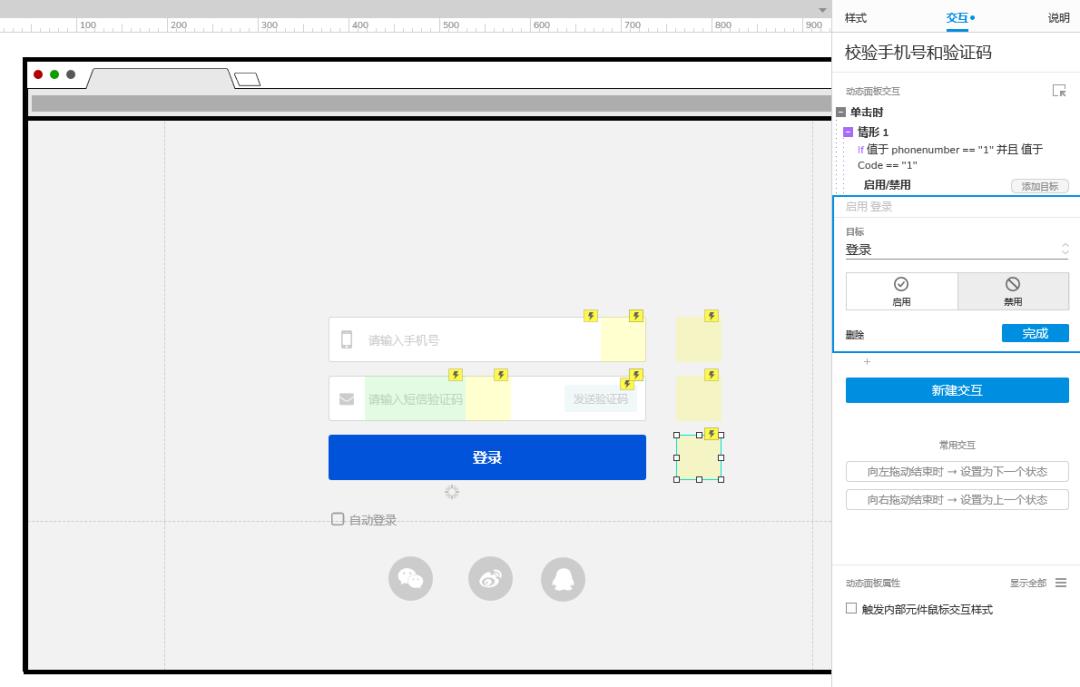Screen dimensions: 1080x687
Task: Click the new tab shape in mockup
Action: click(x=247, y=79)
